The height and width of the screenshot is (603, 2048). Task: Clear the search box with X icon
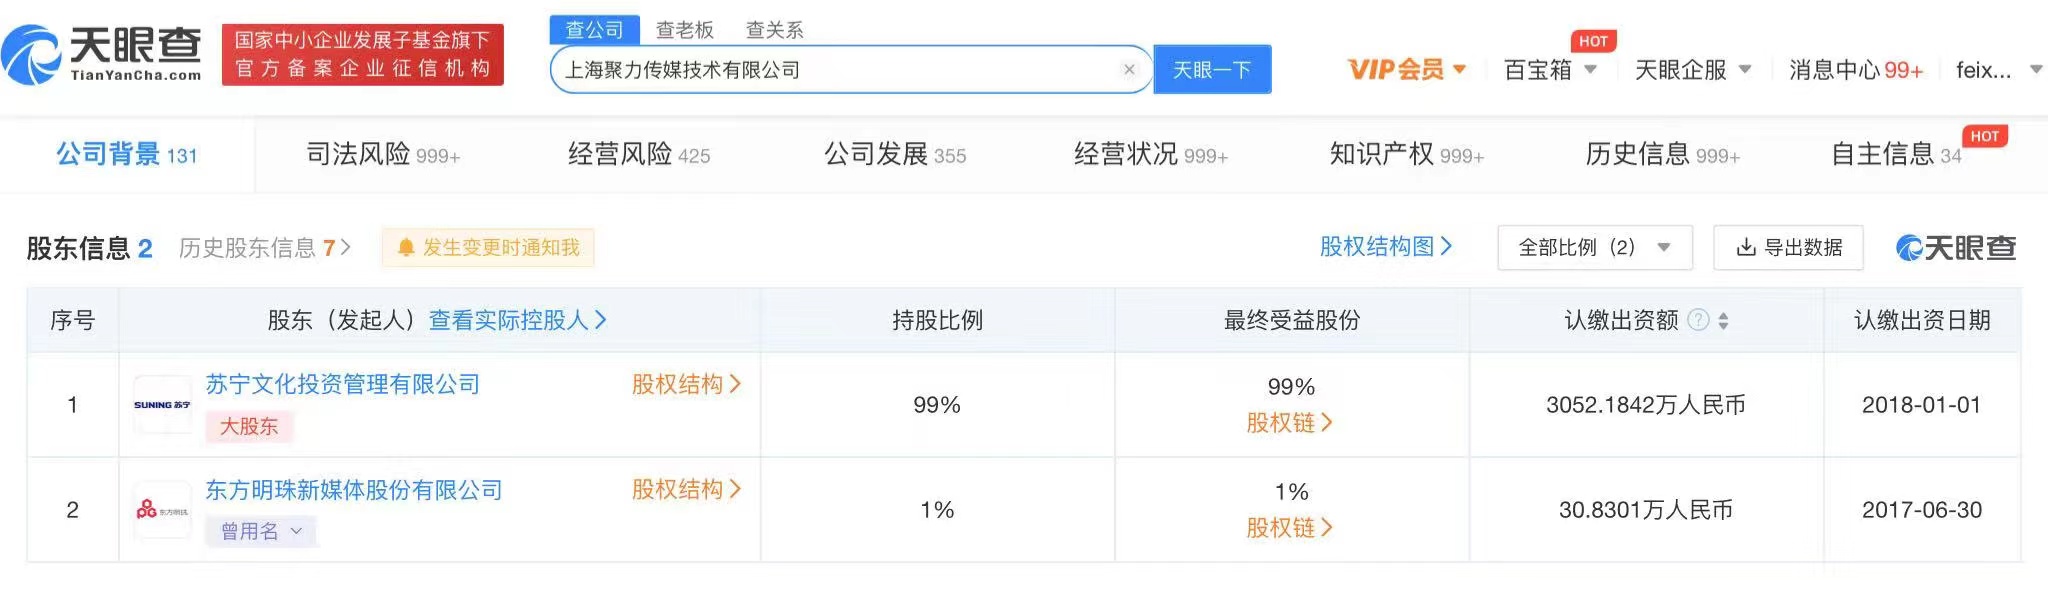tap(1129, 70)
